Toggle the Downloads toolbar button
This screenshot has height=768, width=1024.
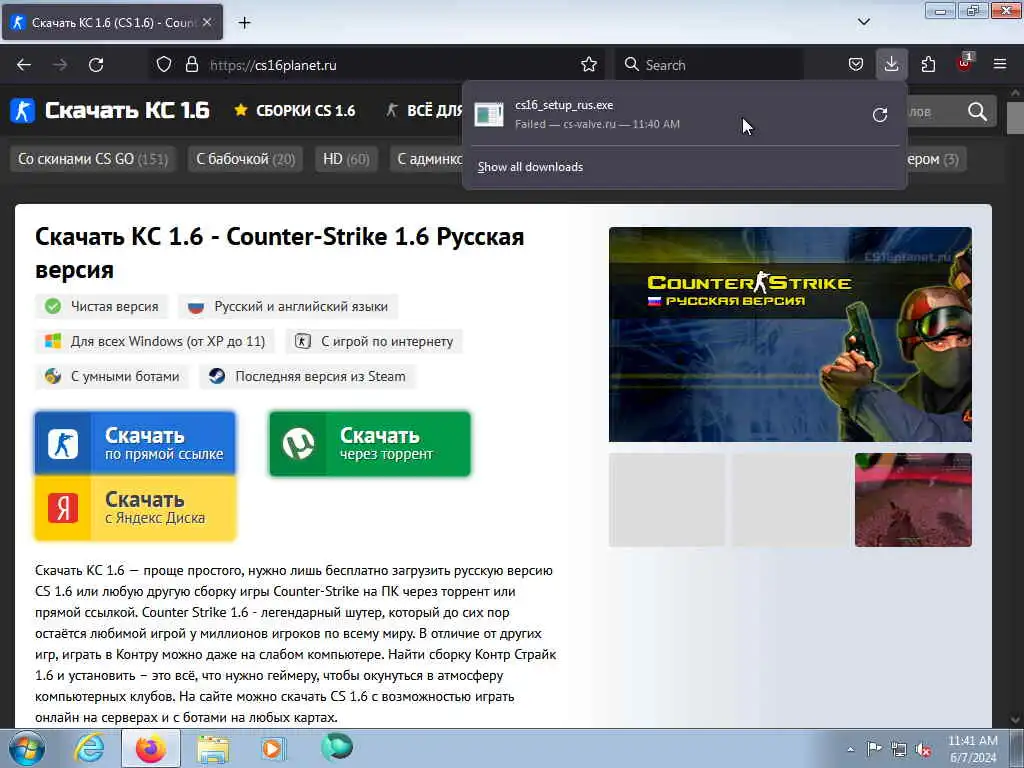click(x=891, y=65)
